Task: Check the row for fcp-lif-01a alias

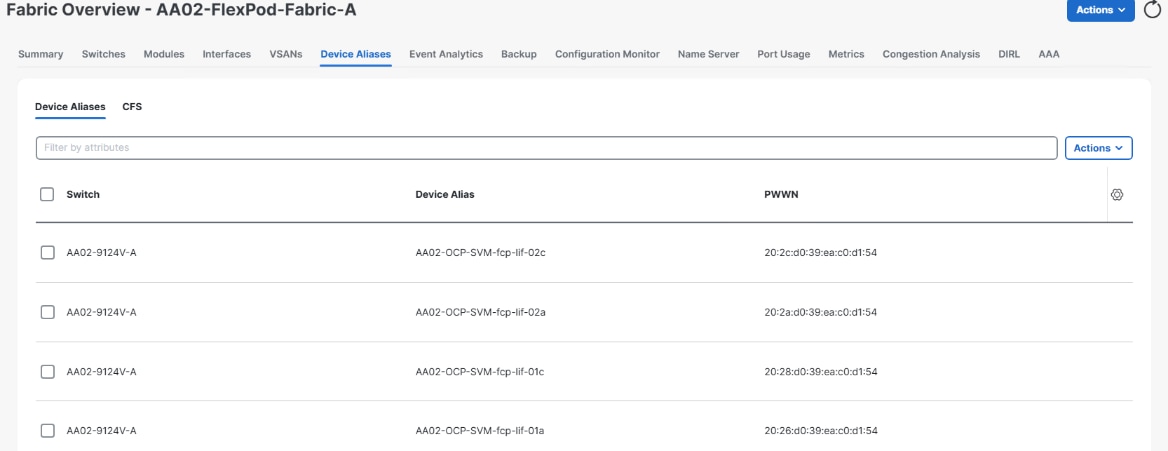Action: point(48,431)
